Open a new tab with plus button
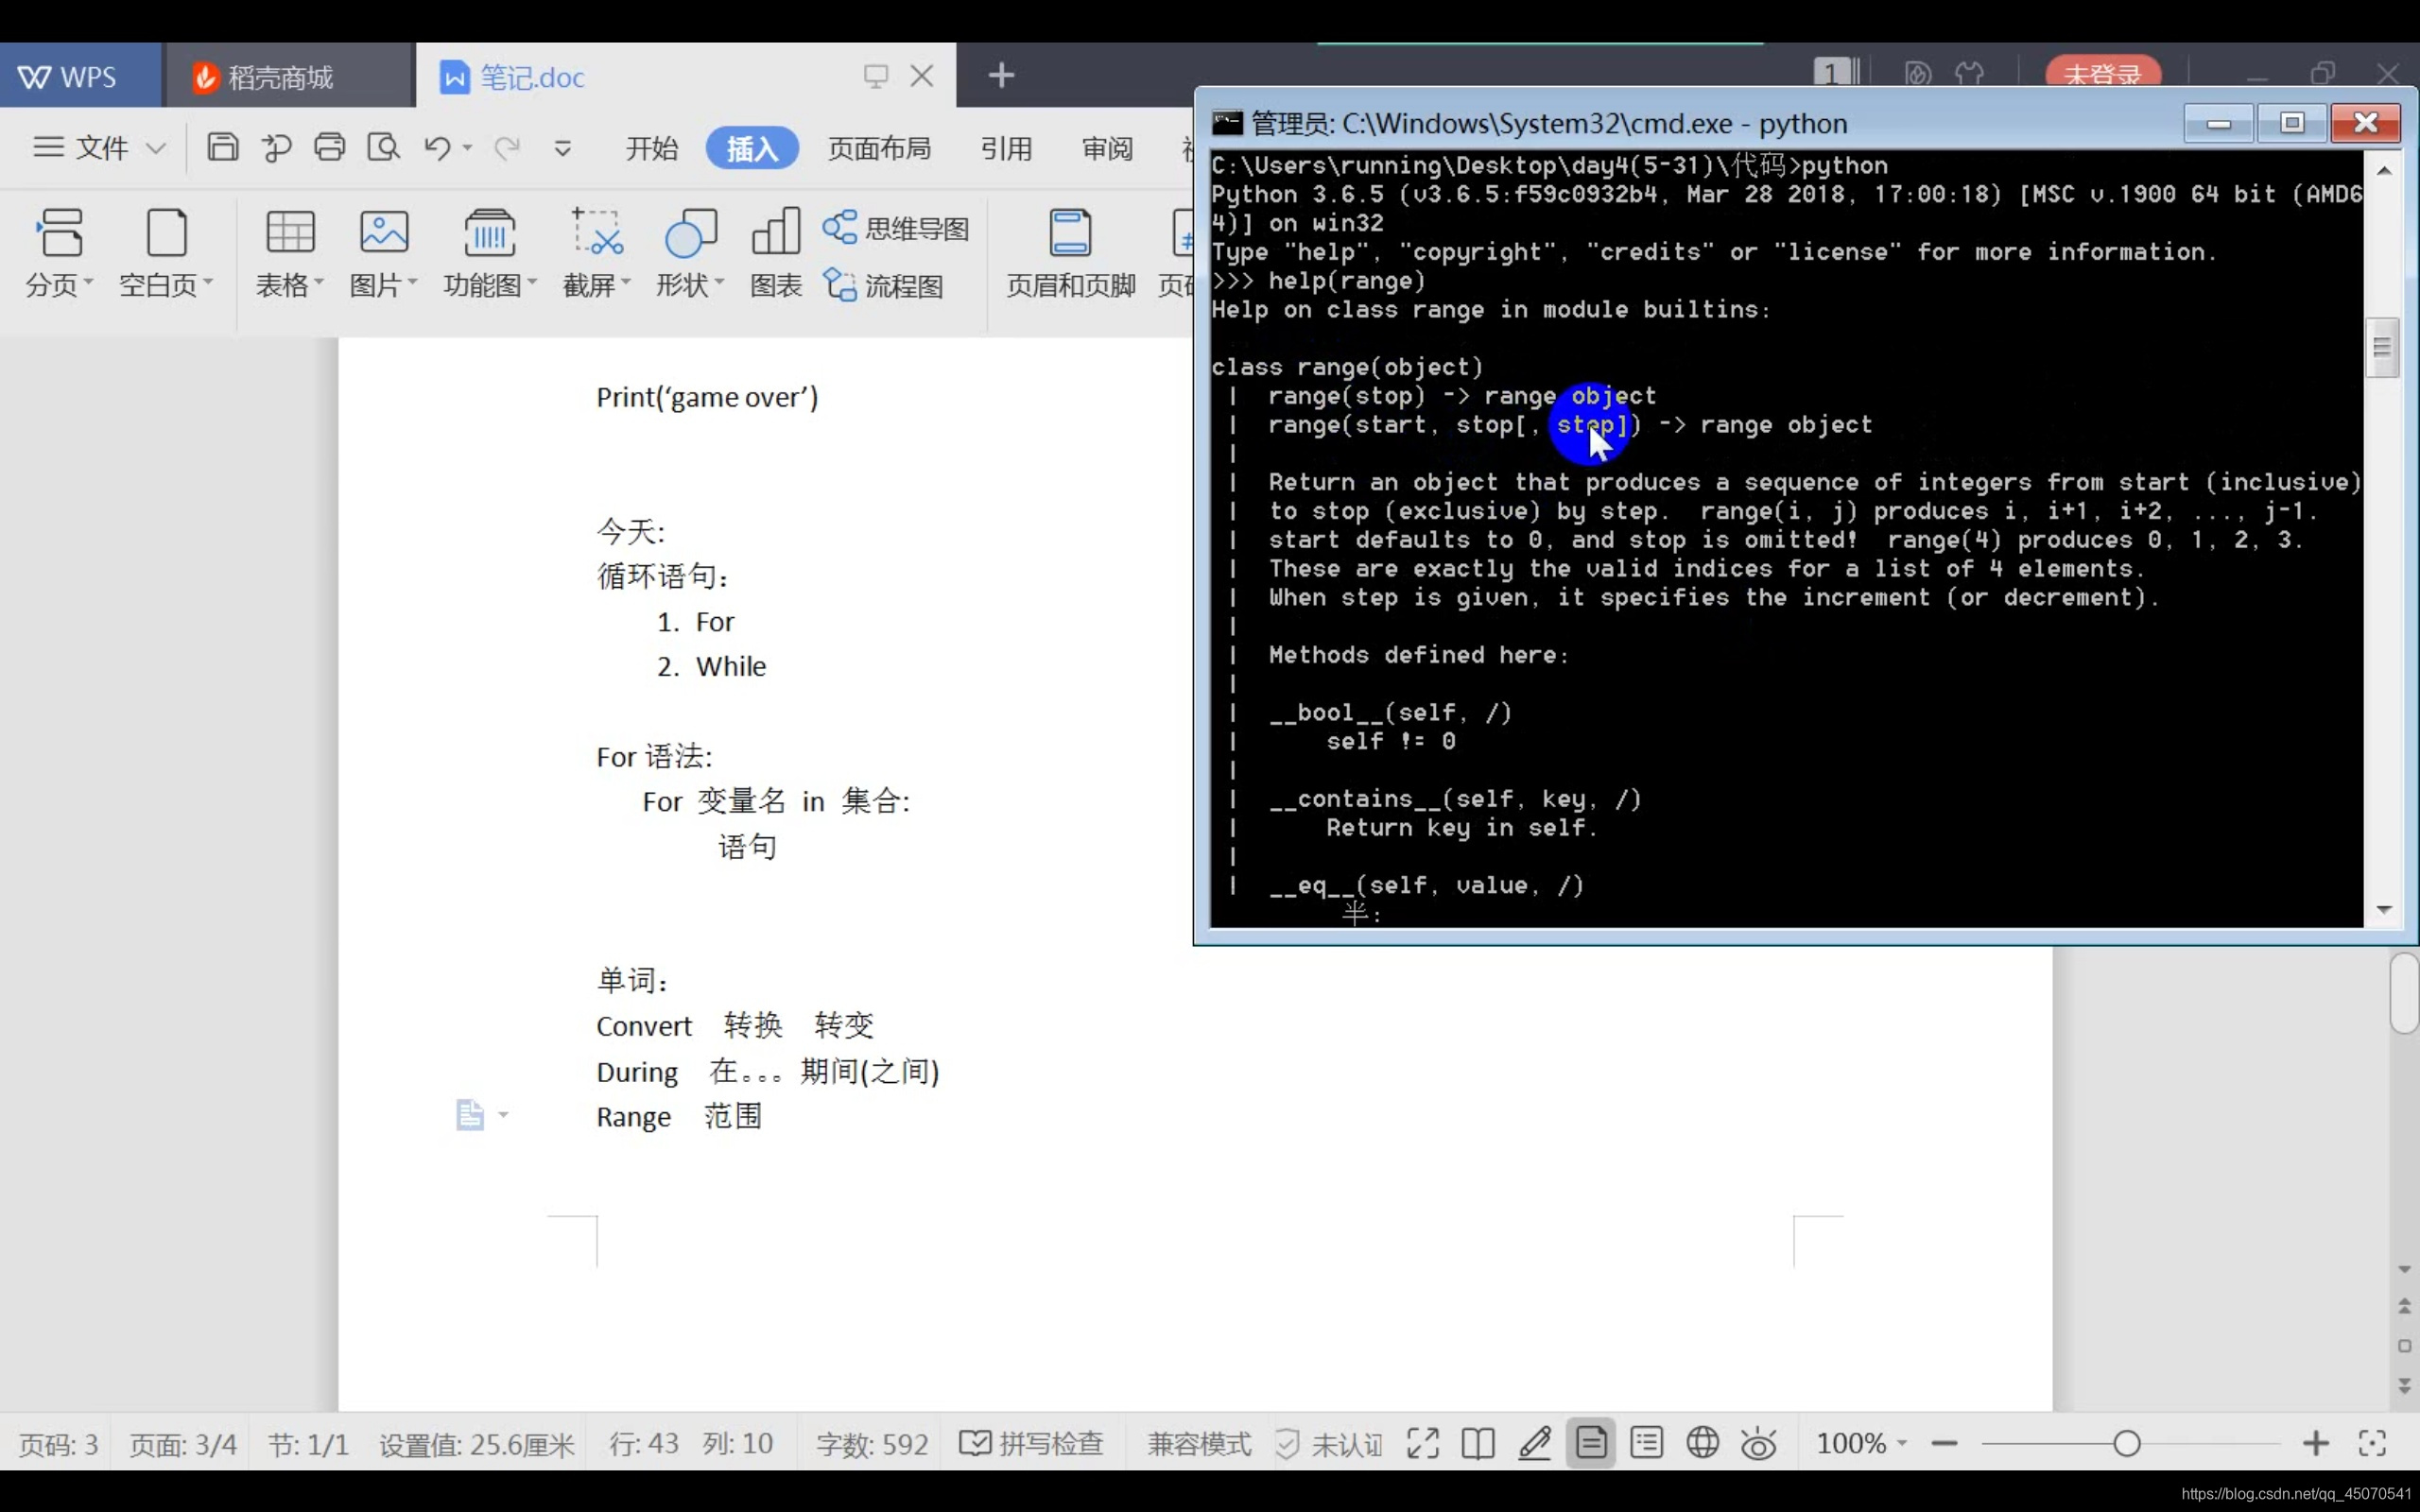2420x1512 pixels. pos(1001,75)
